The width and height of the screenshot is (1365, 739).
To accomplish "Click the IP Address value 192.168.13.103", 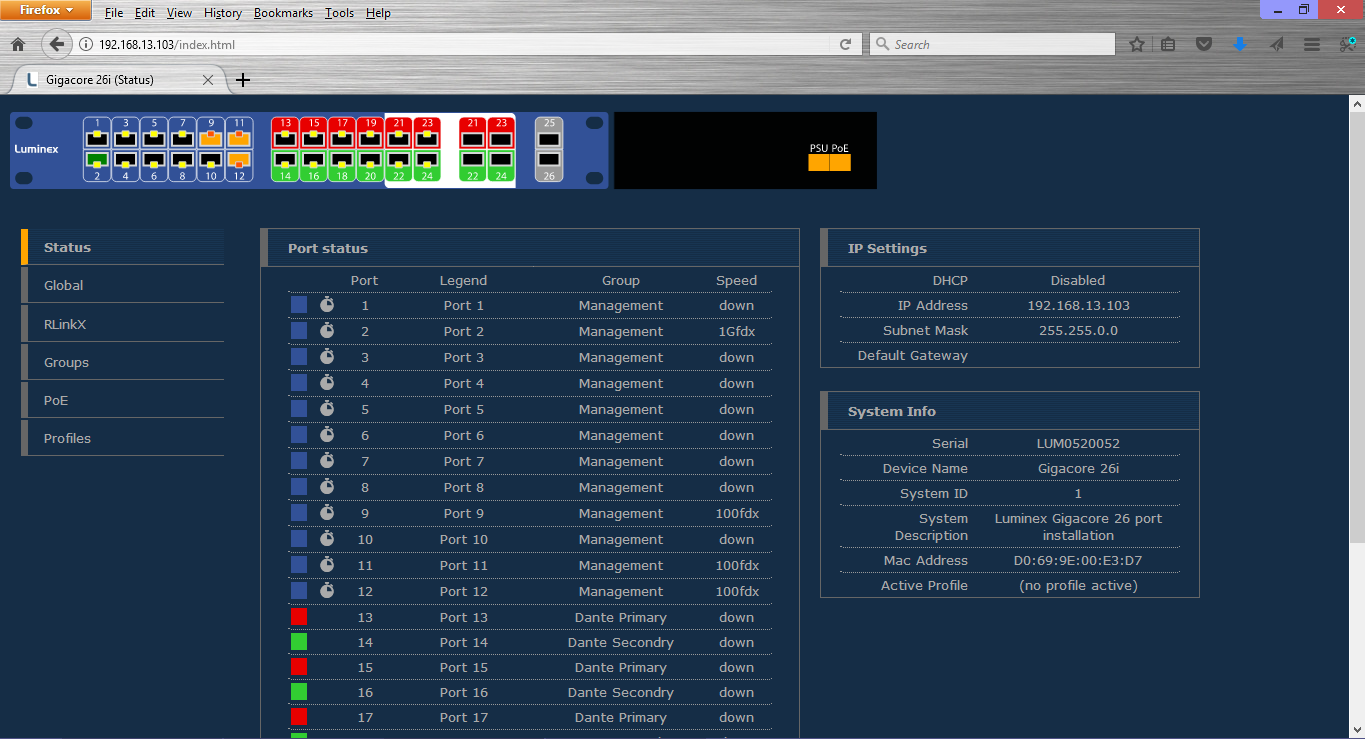I will coord(1078,305).
